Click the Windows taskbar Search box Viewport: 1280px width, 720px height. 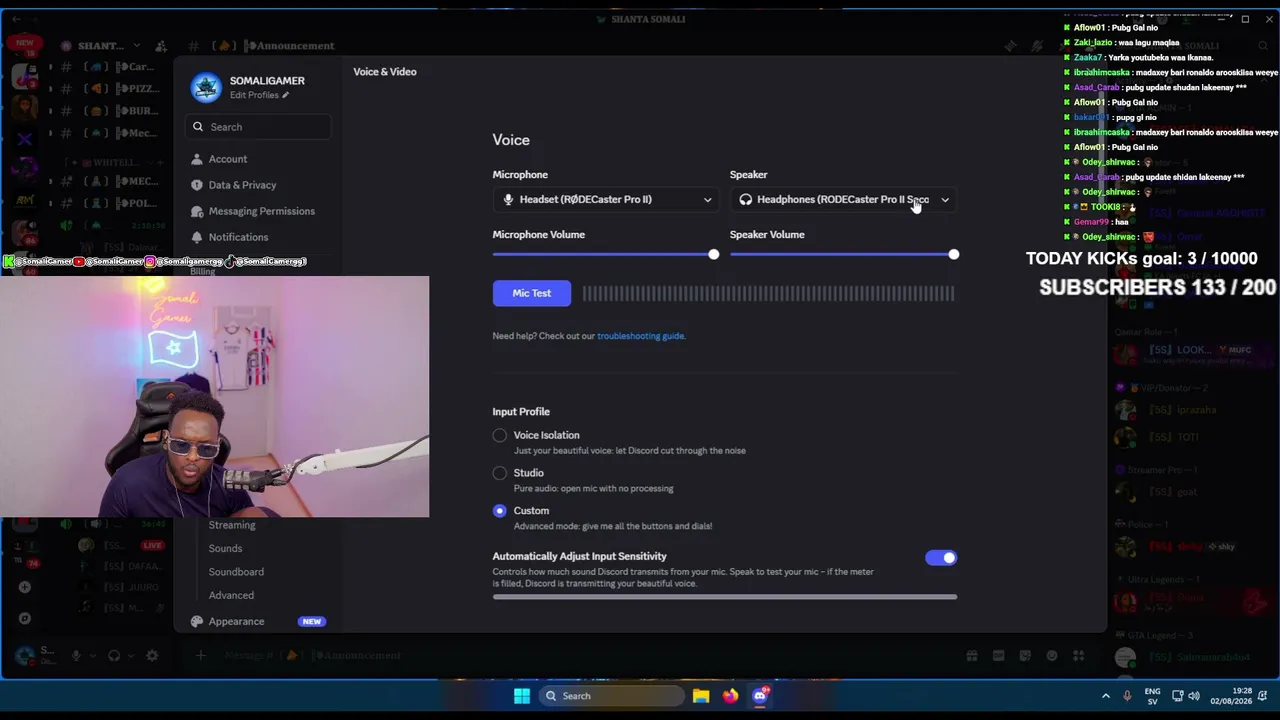click(612, 696)
